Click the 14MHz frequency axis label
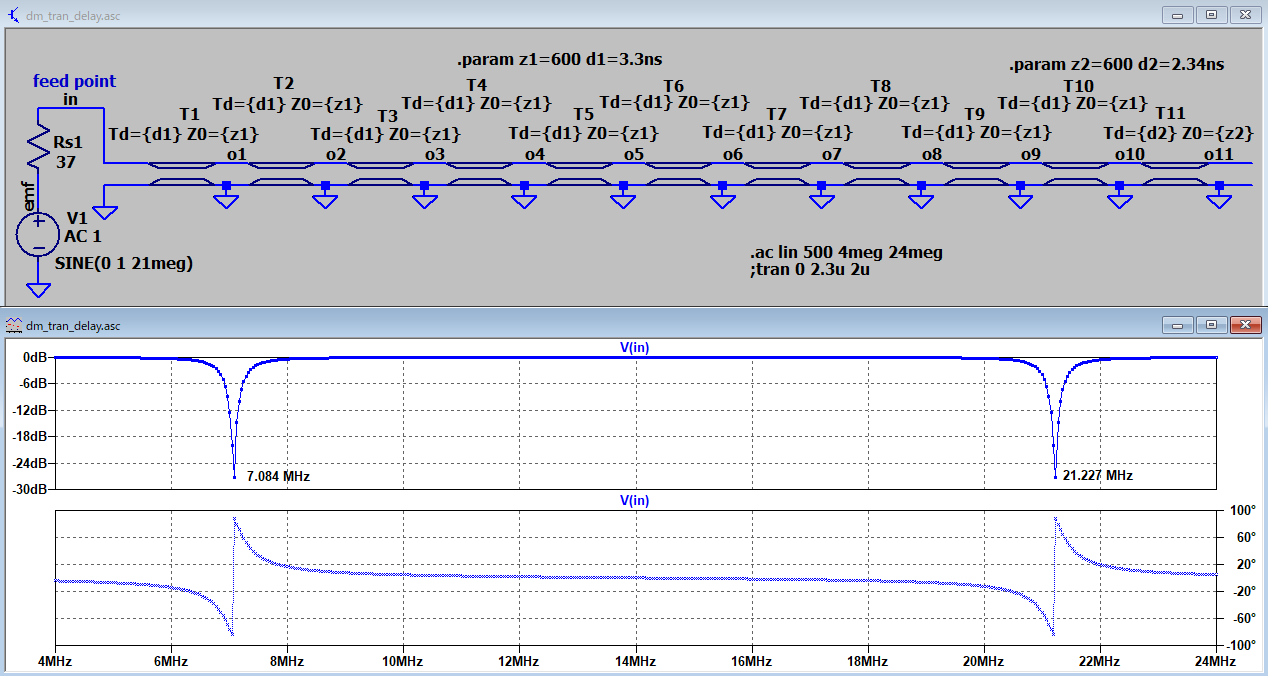This screenshot has width=1268, height=676. click(635, 662)
